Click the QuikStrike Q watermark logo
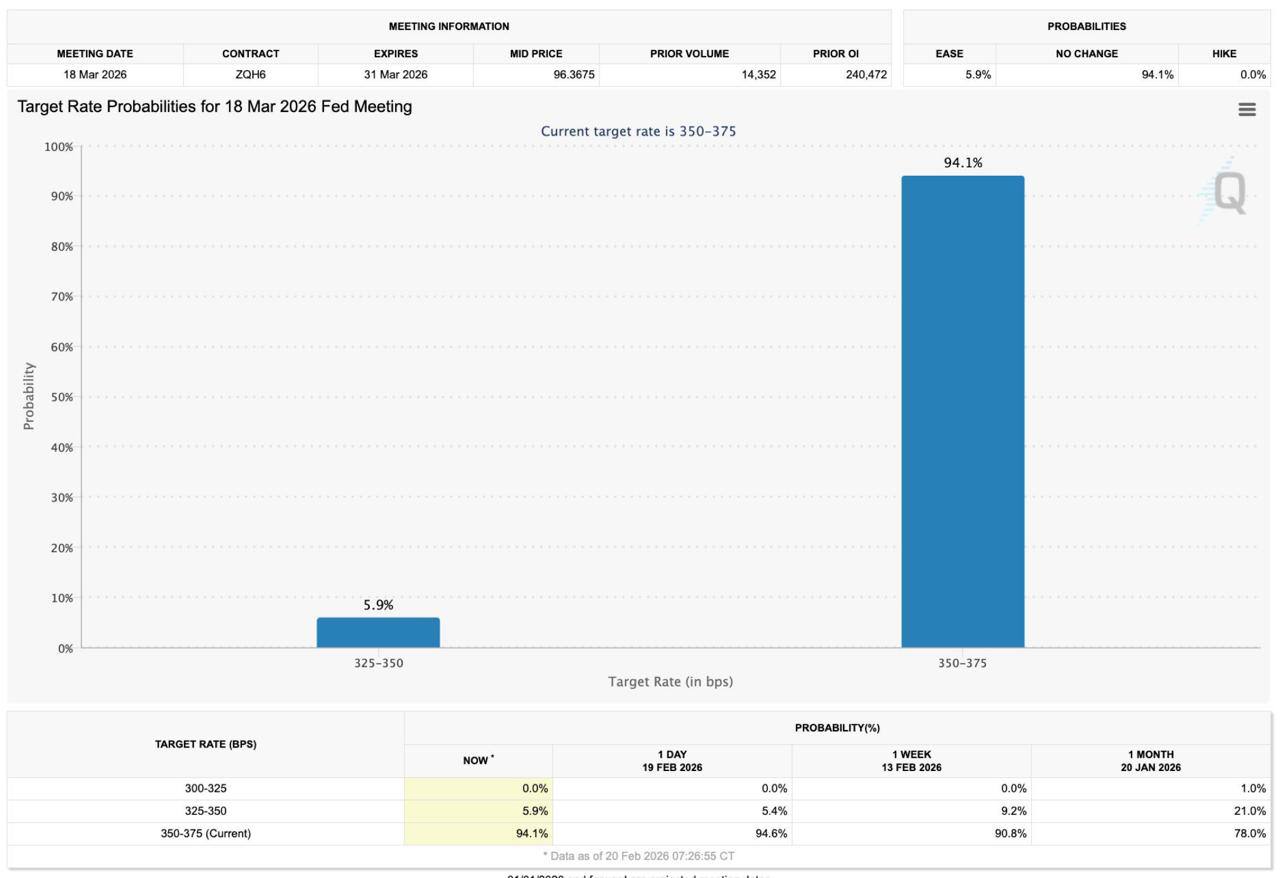The height and width of the screenshot is (878, 1280). 1228,192
